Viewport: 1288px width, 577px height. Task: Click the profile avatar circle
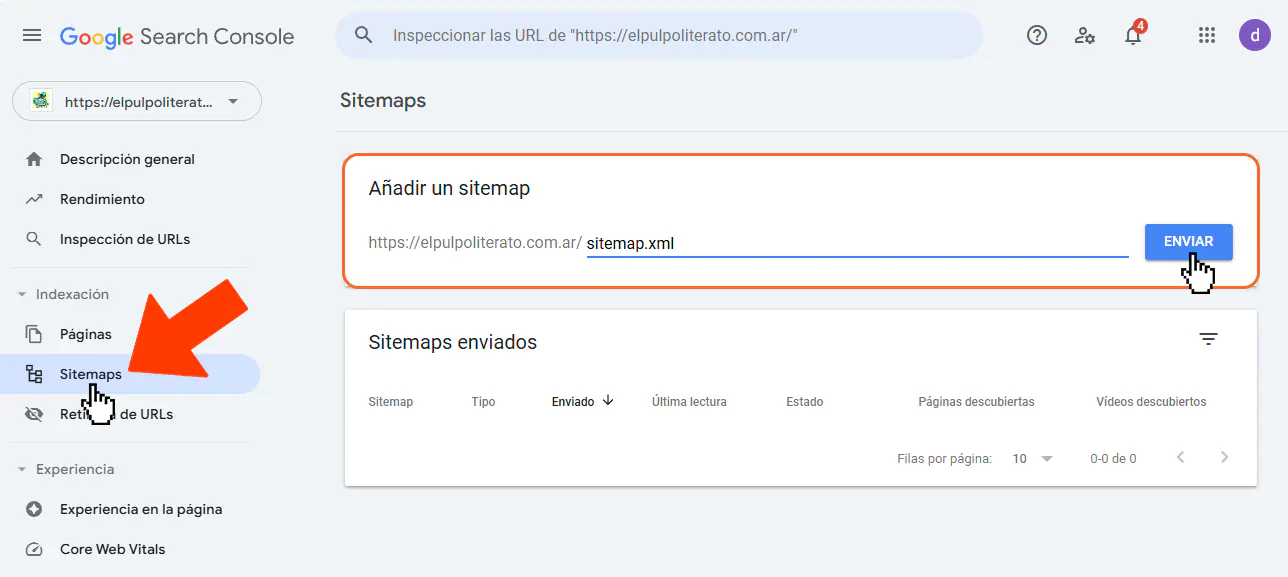(1254, 35)
